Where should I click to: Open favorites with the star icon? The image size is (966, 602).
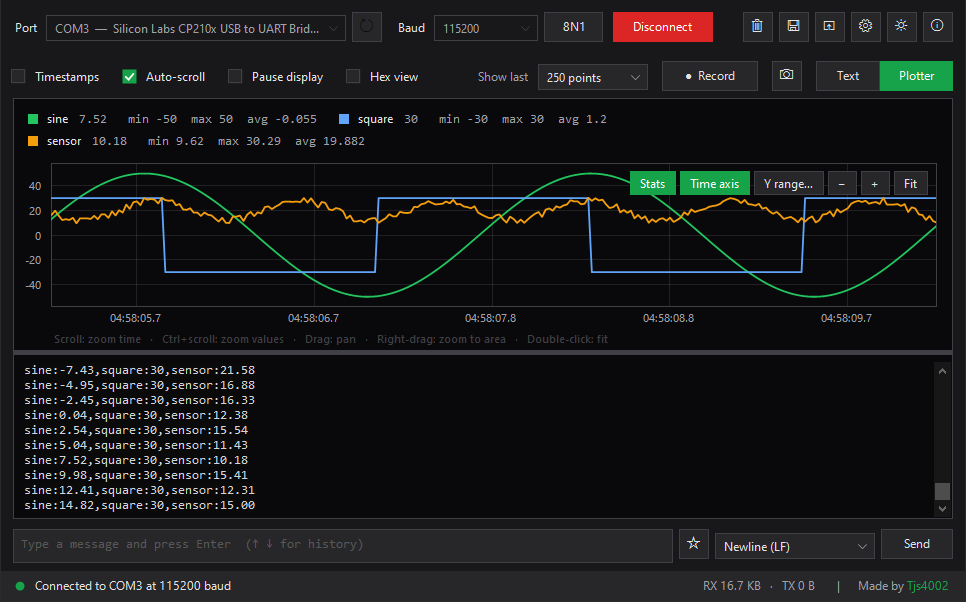[x=694, y=543]
